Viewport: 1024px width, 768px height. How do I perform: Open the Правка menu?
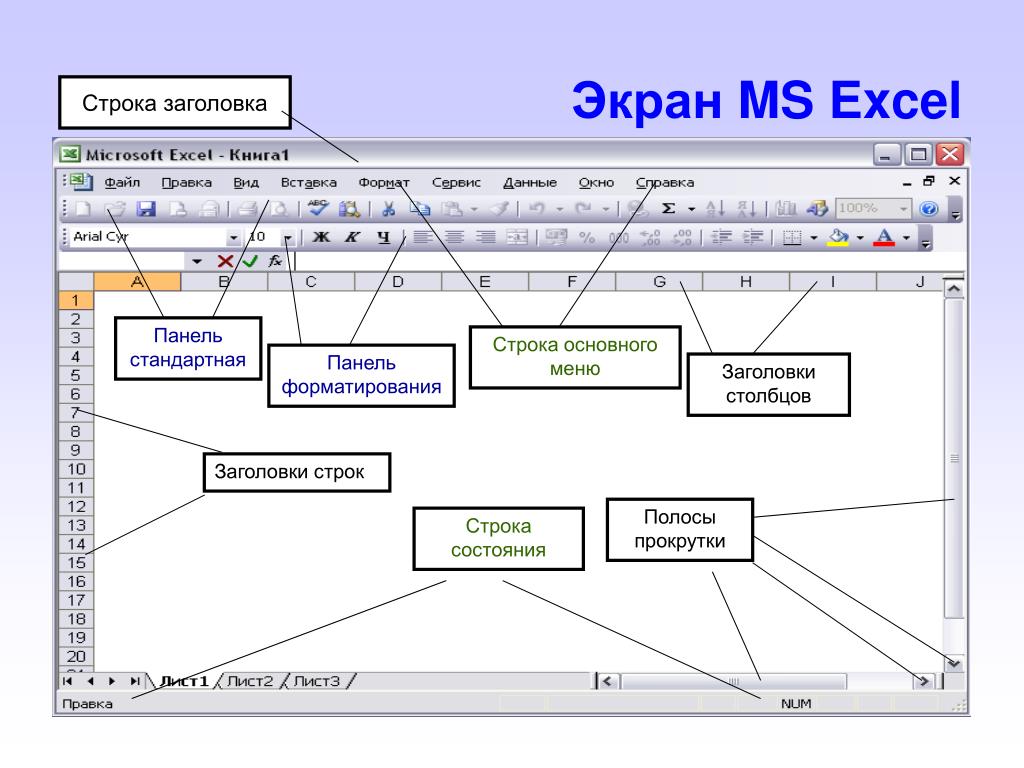pos(187,182)
